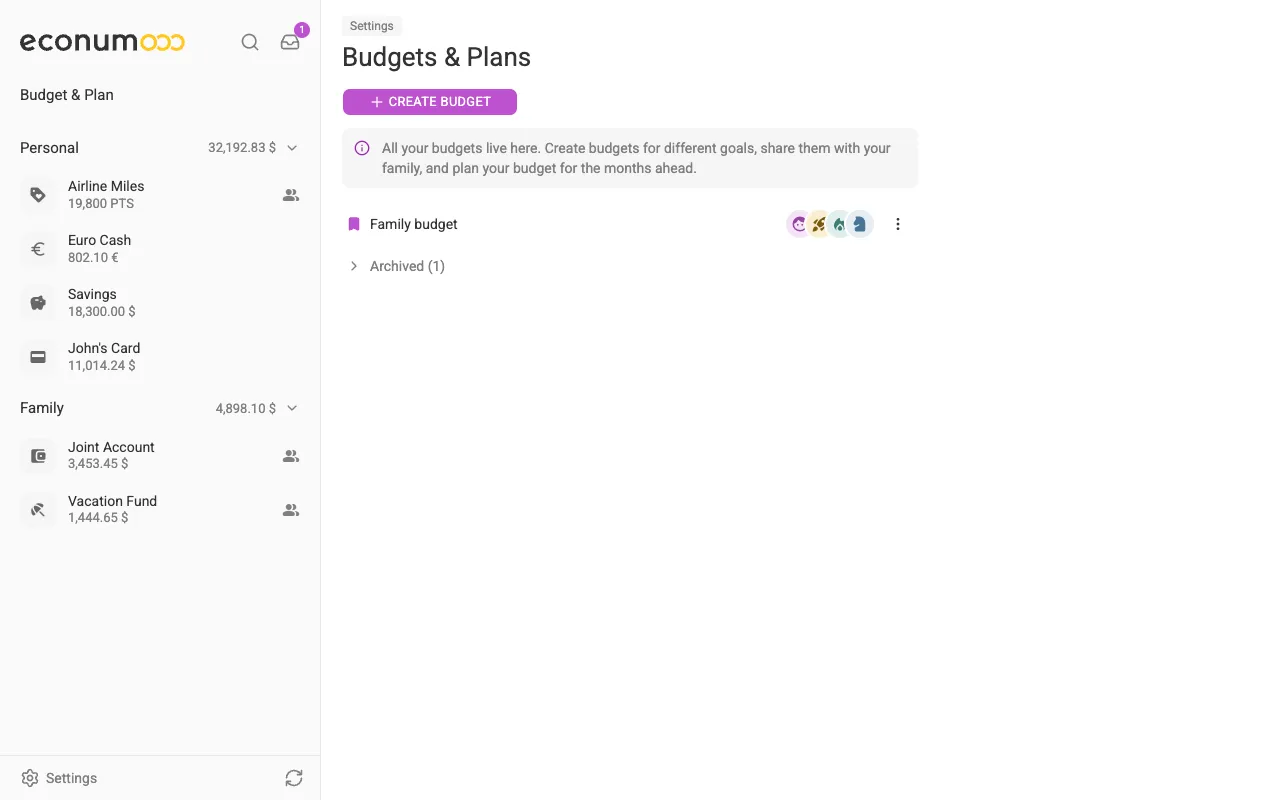Image resolution: width=1280 pixels, height=800 pixels.
Task: Click the Savings piggy bank icon
Action: (38, 303)
